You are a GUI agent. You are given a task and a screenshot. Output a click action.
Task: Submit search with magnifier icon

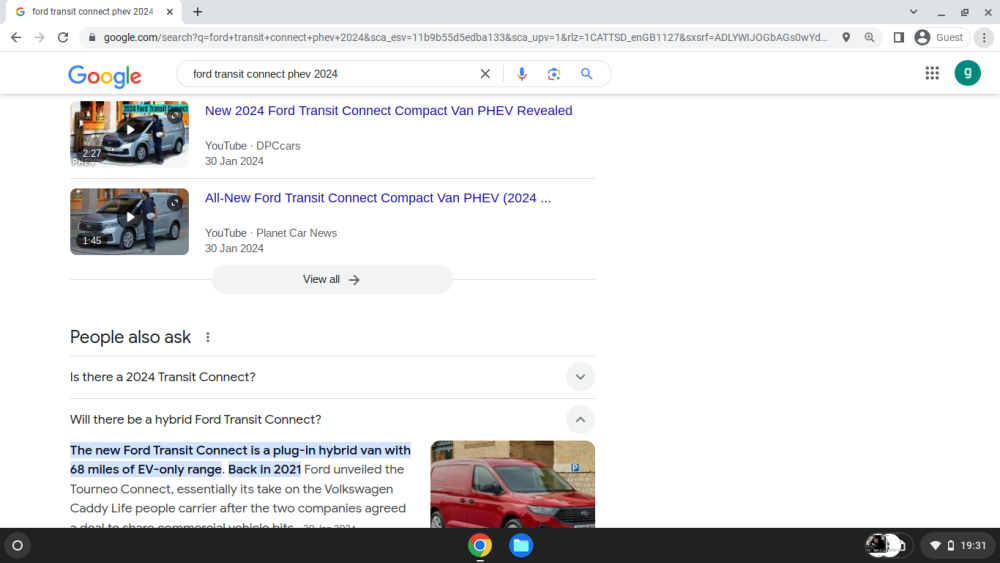click(x=587, y=74)
